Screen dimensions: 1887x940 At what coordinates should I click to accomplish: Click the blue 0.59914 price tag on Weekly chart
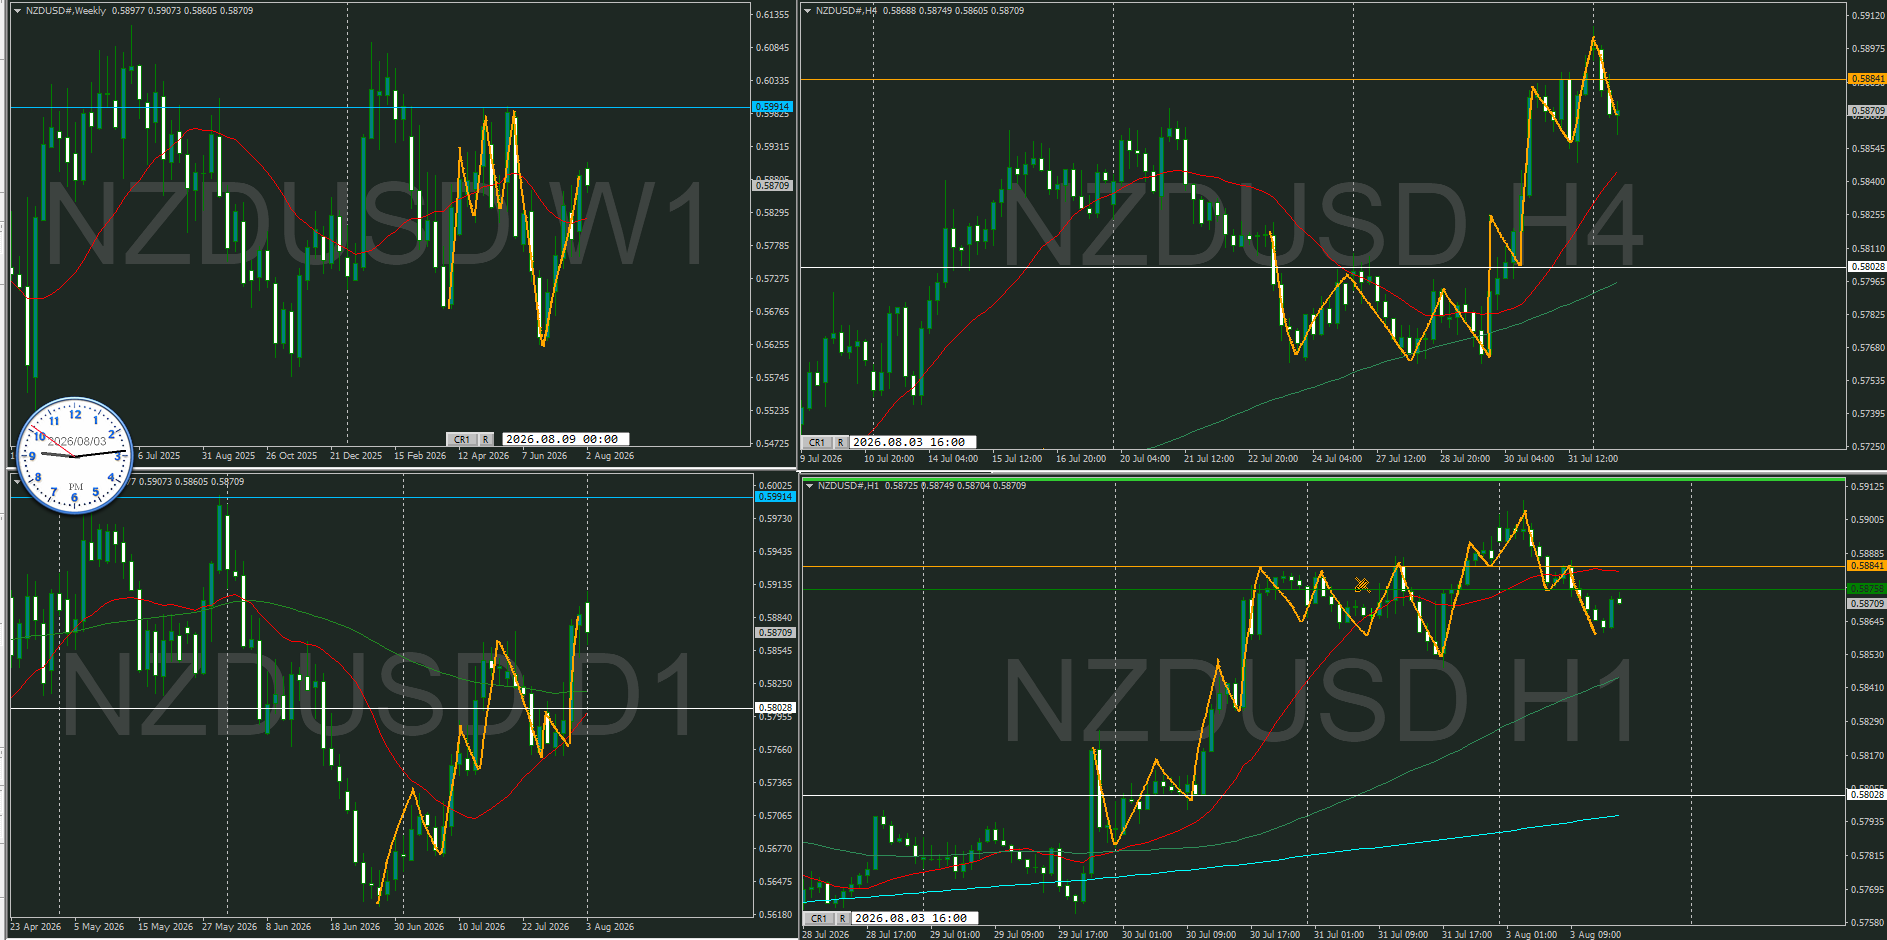[x=772, y=107]
